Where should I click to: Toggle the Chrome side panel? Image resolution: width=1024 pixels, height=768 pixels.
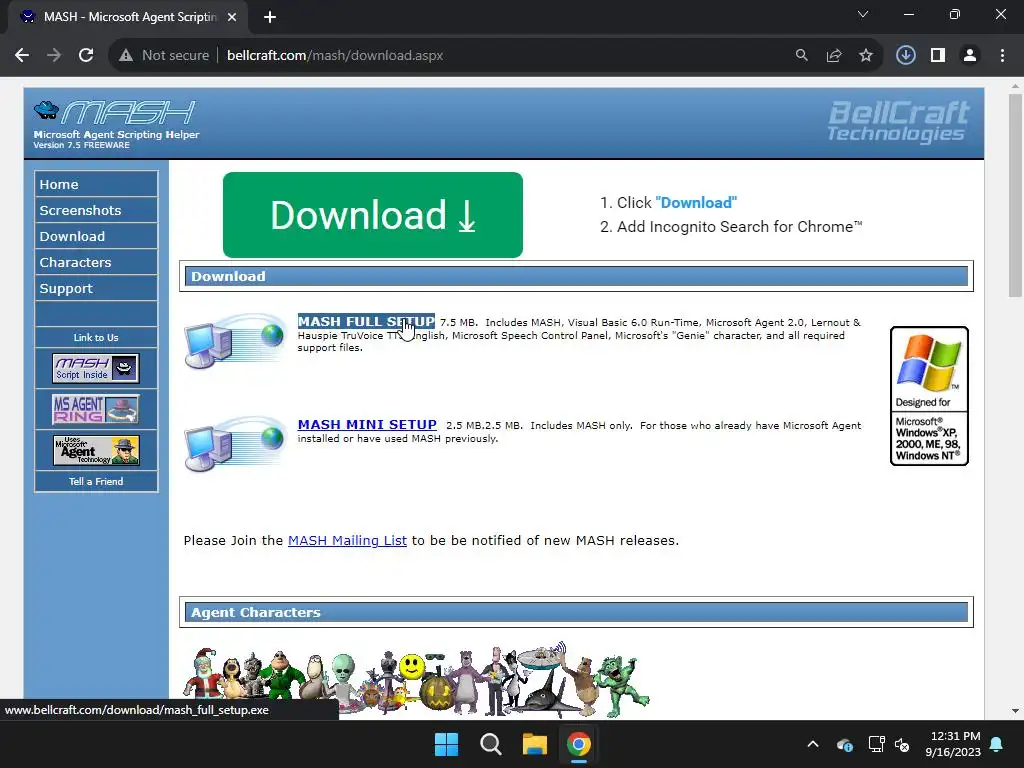coord(938,56)
